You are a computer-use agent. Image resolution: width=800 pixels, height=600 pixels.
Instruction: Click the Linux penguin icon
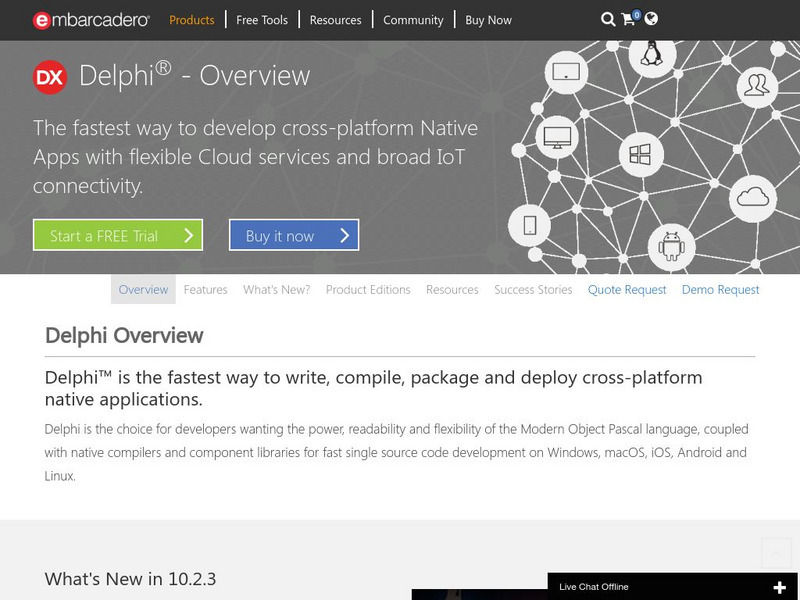tap(652, 54)
